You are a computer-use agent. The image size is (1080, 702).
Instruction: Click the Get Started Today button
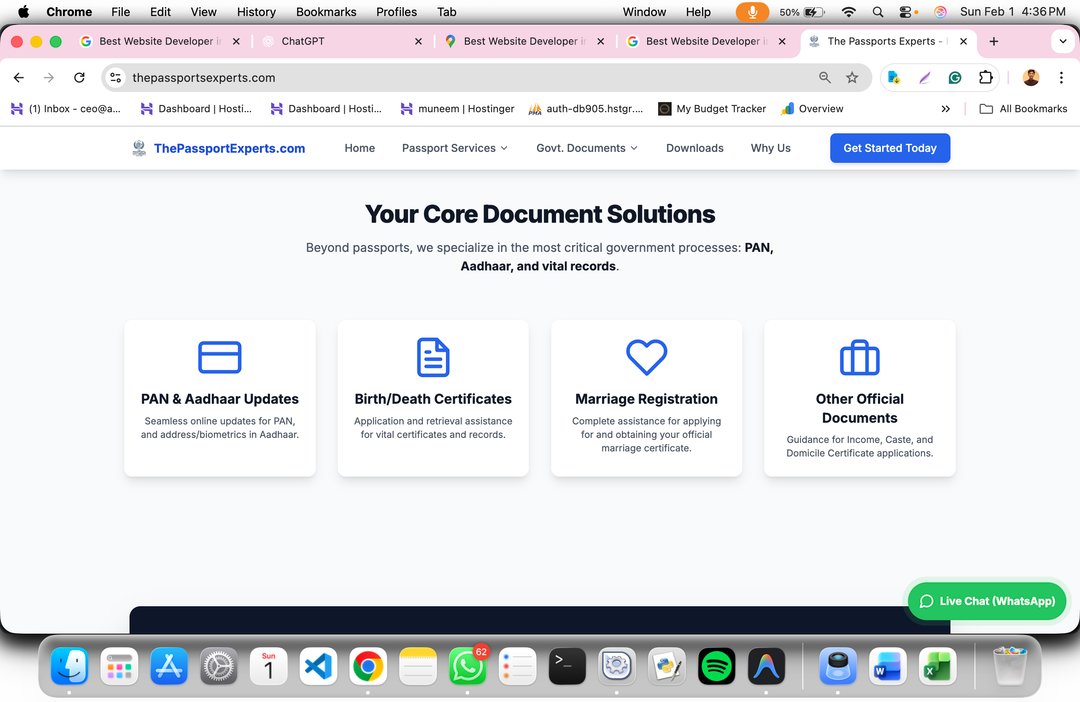tap(889, 148)
